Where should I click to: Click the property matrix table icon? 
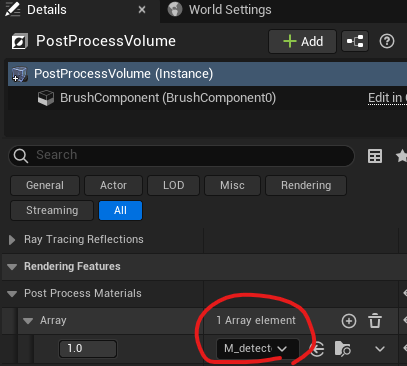(x=375, y=156)
